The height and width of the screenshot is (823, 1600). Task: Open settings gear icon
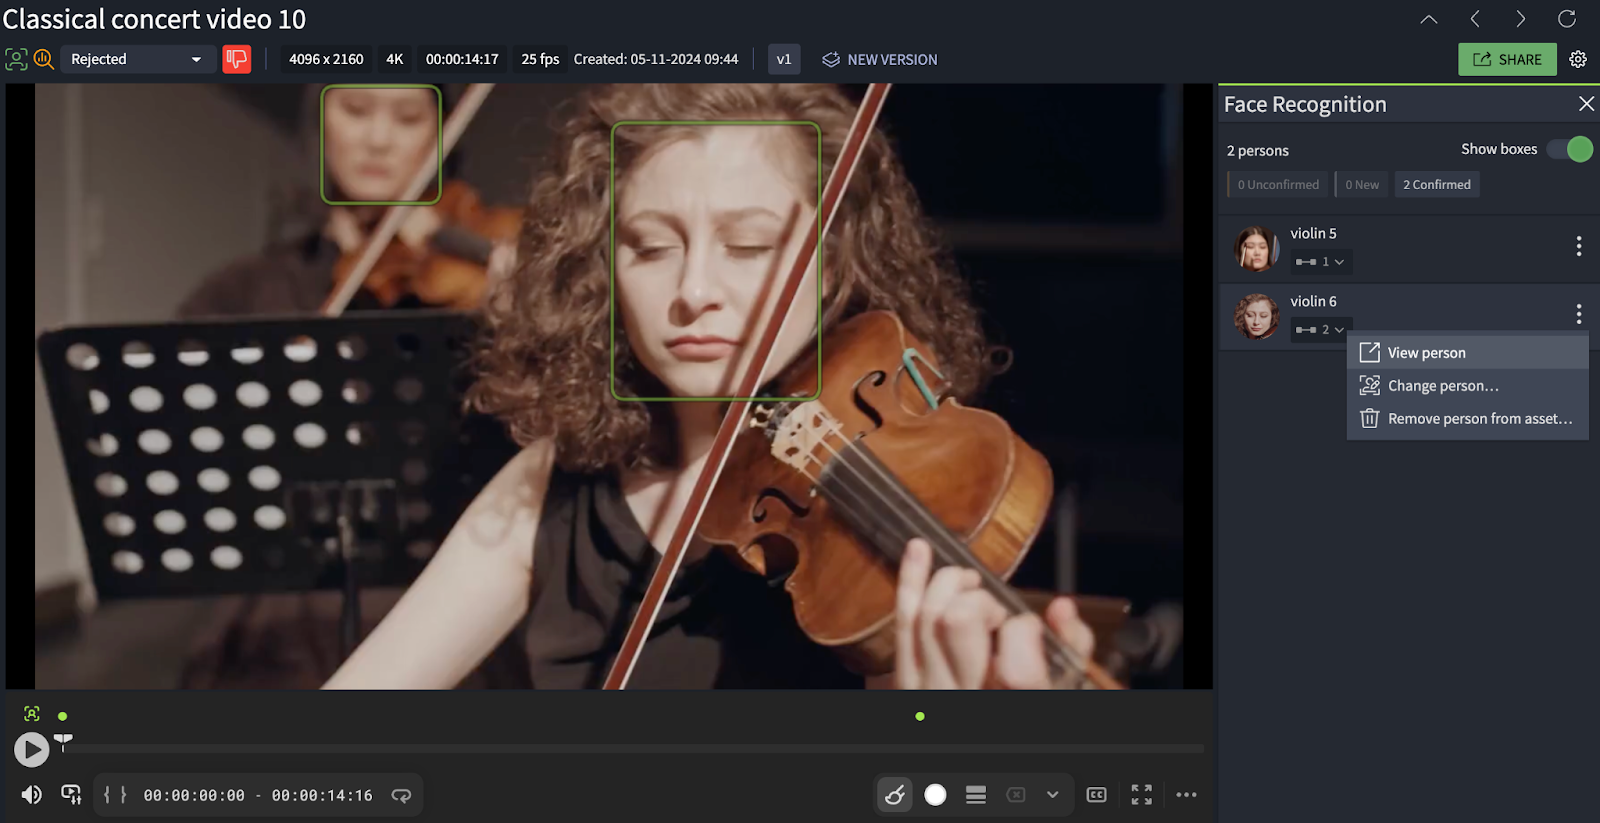point(1578,60)
